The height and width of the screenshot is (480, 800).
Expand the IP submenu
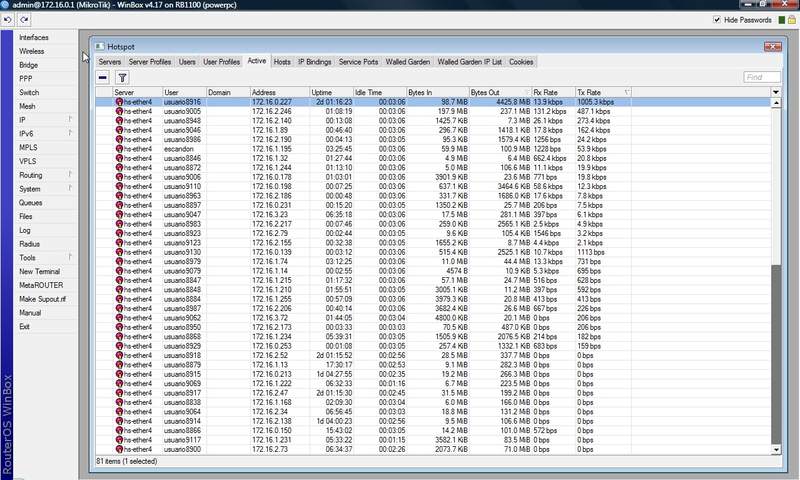(x=70, y=119)
